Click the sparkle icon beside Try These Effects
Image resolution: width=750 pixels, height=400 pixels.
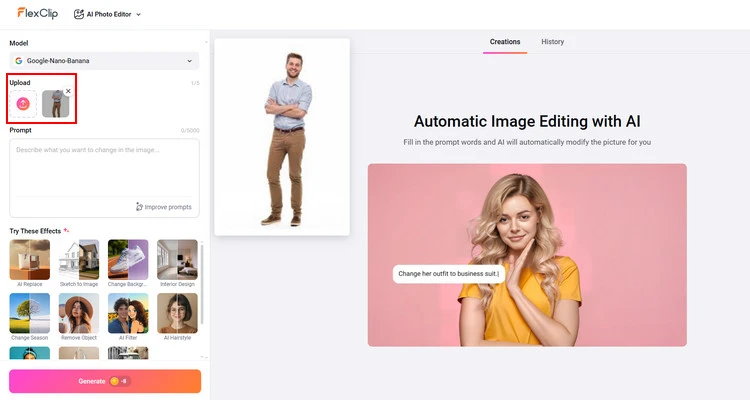(x=66, y=231)
